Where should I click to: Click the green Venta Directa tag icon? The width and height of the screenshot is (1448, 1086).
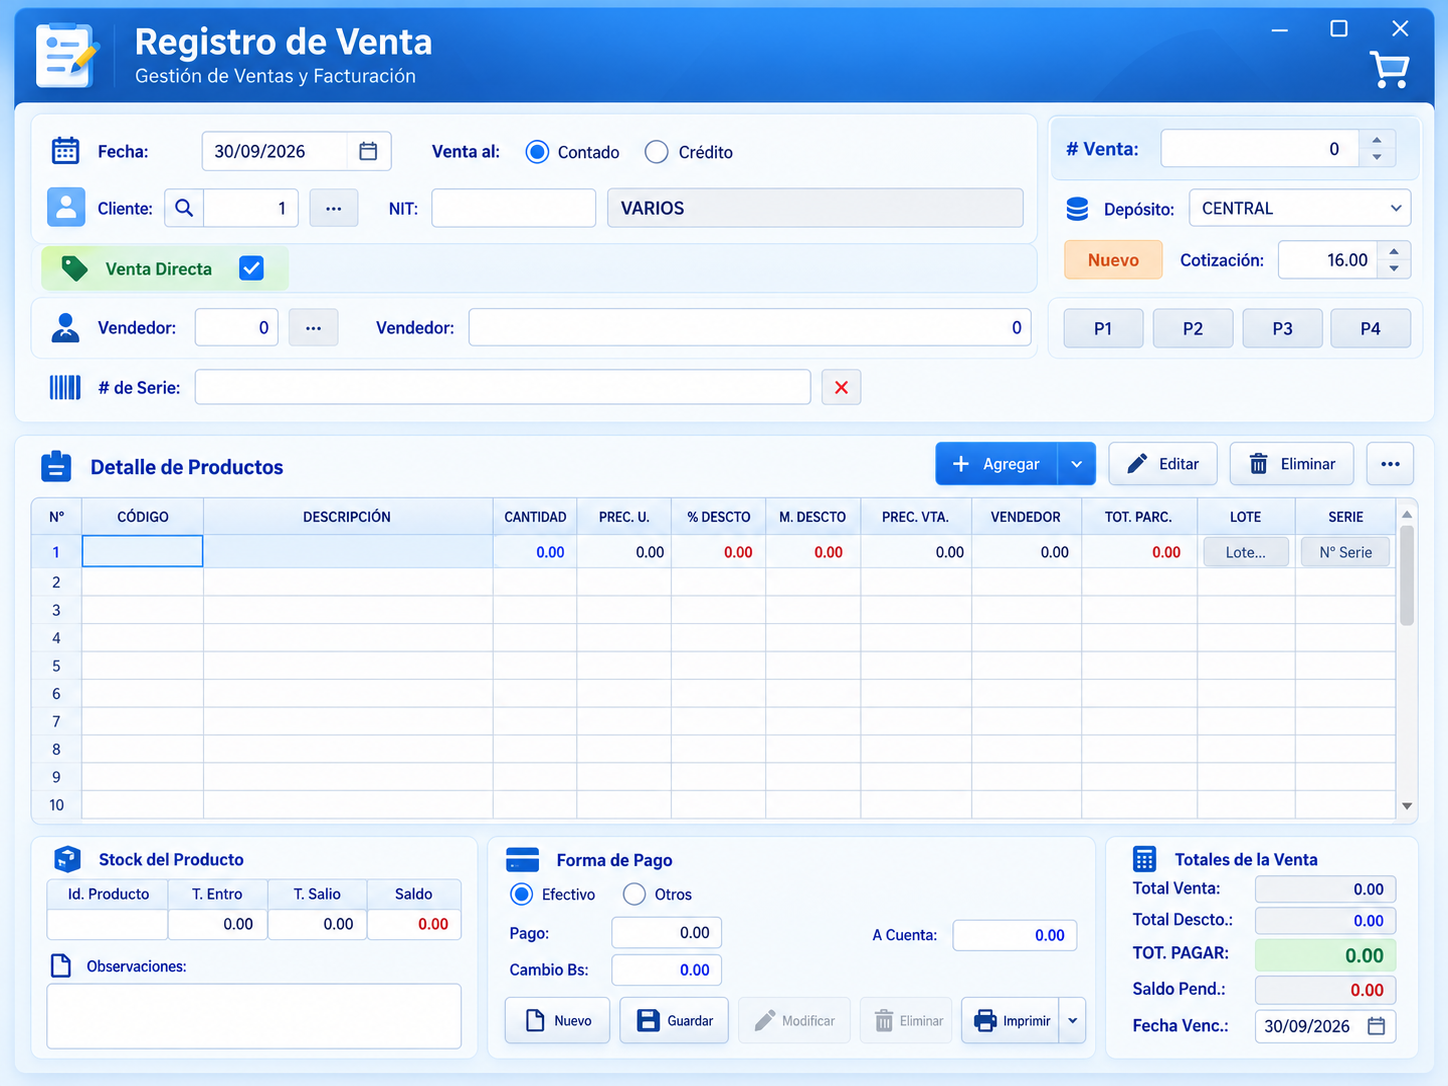tap(74, 268)
